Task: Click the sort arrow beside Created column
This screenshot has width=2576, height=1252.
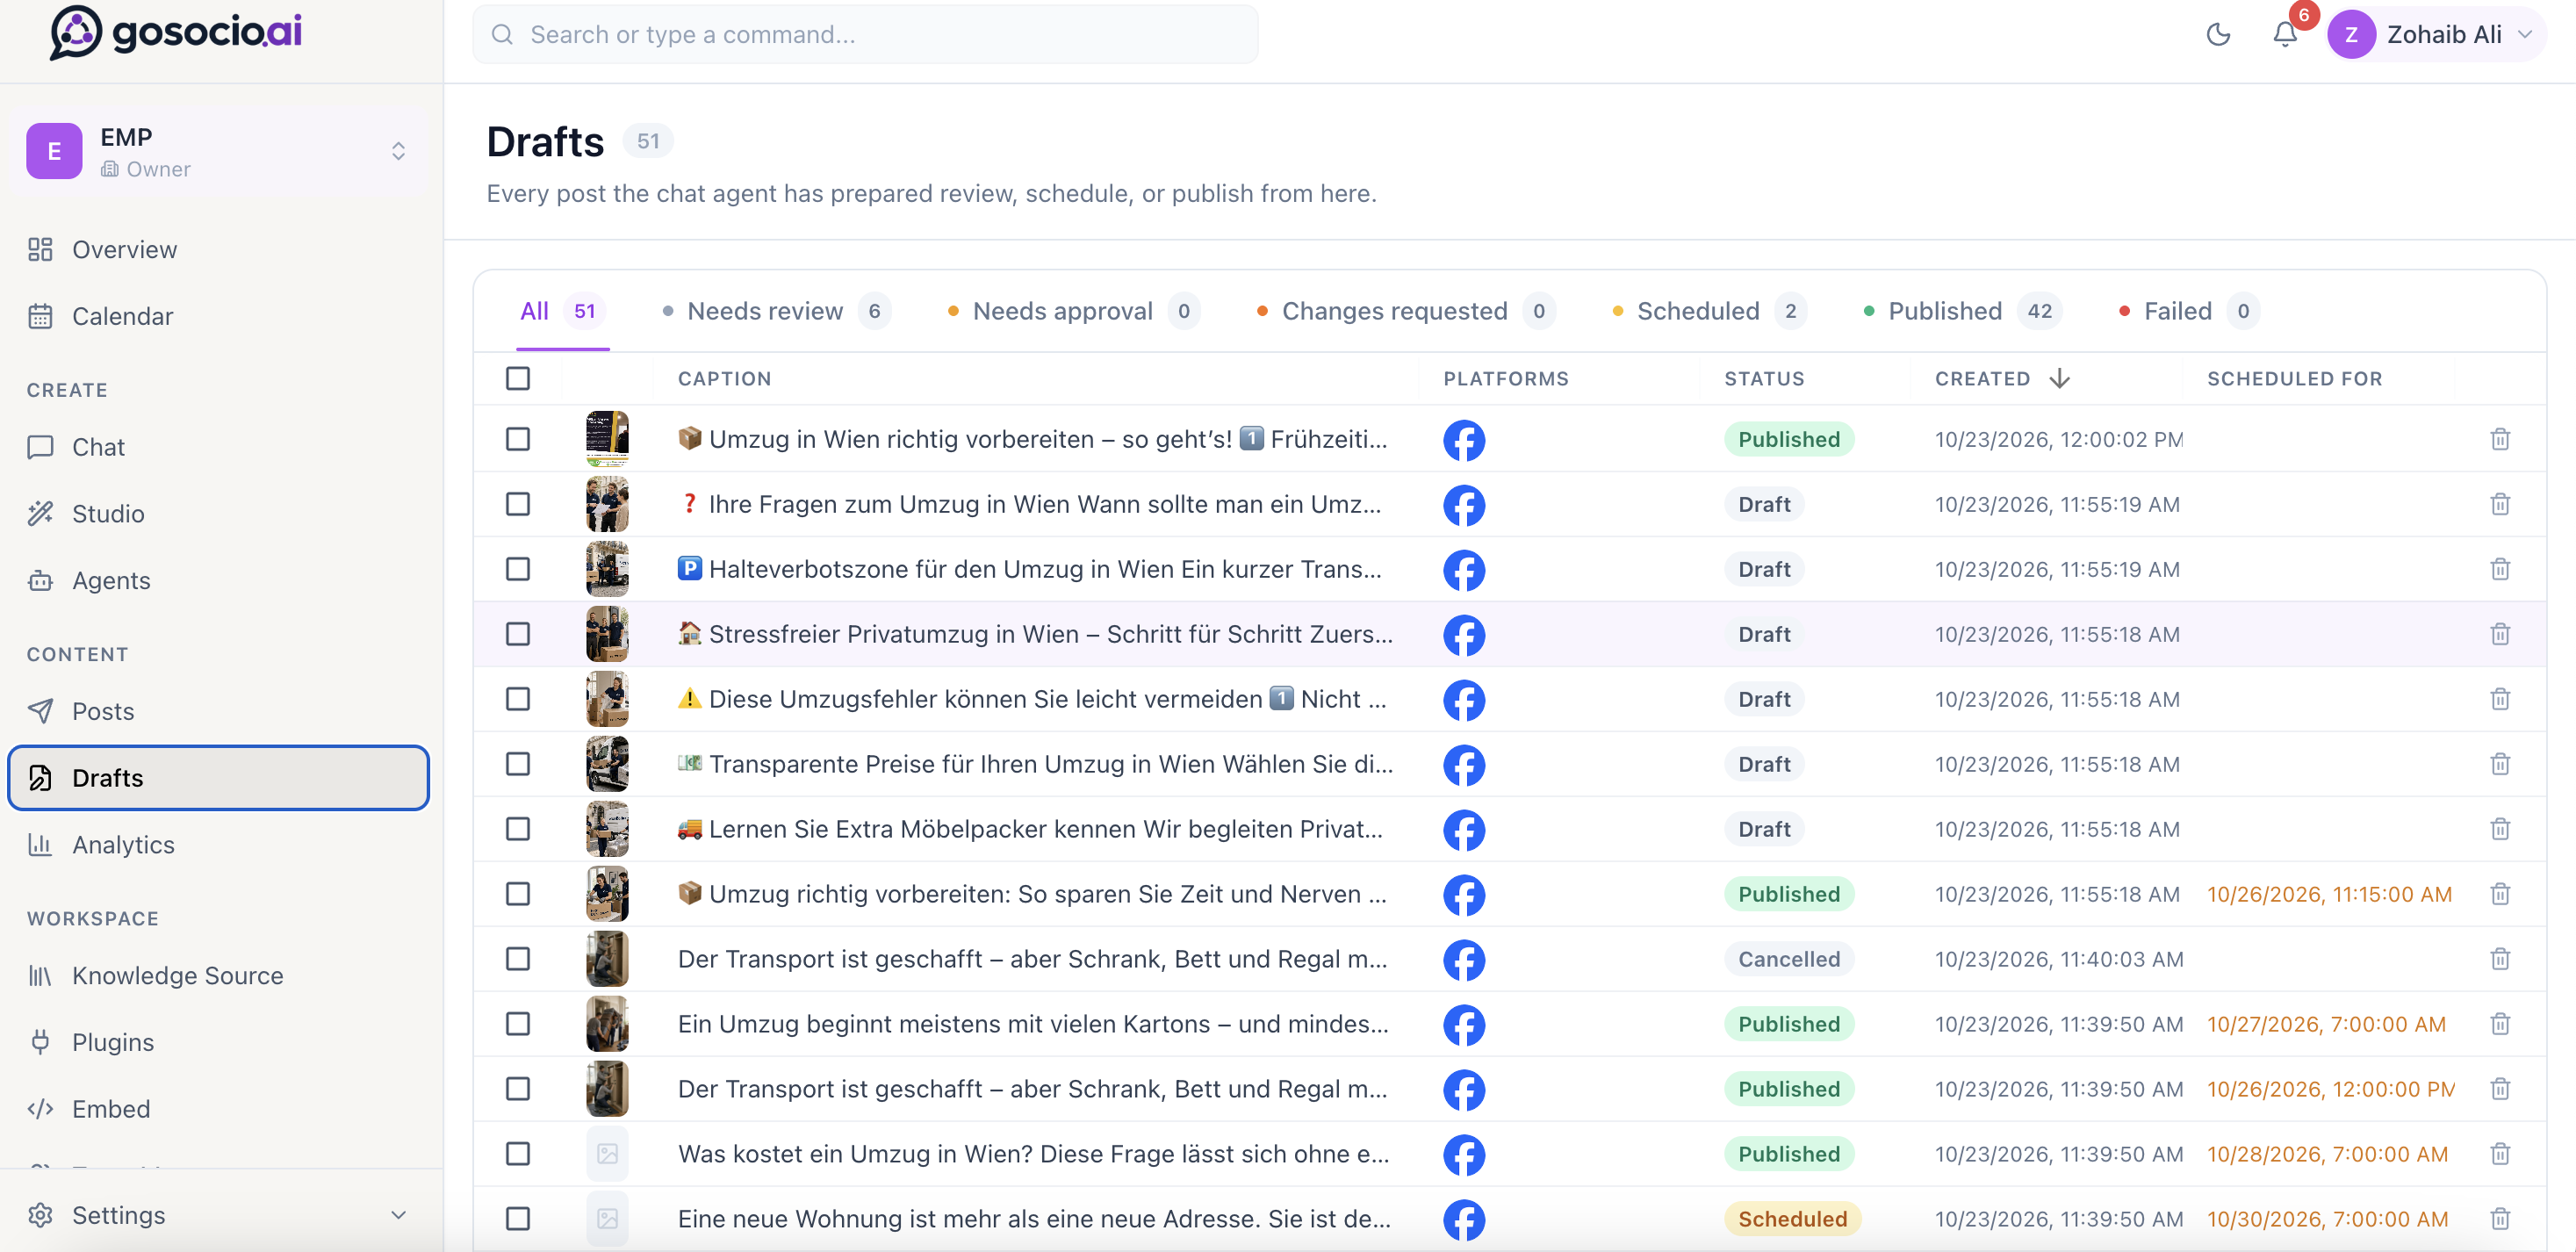Action: [x=2059, y=378]
